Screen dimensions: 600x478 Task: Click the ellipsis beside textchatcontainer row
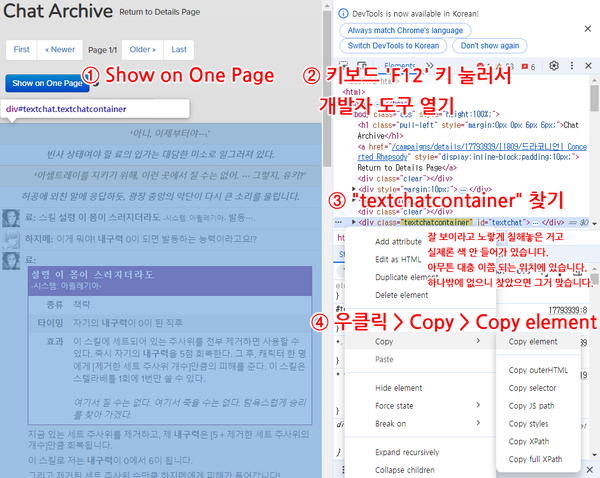click(336, 221)
